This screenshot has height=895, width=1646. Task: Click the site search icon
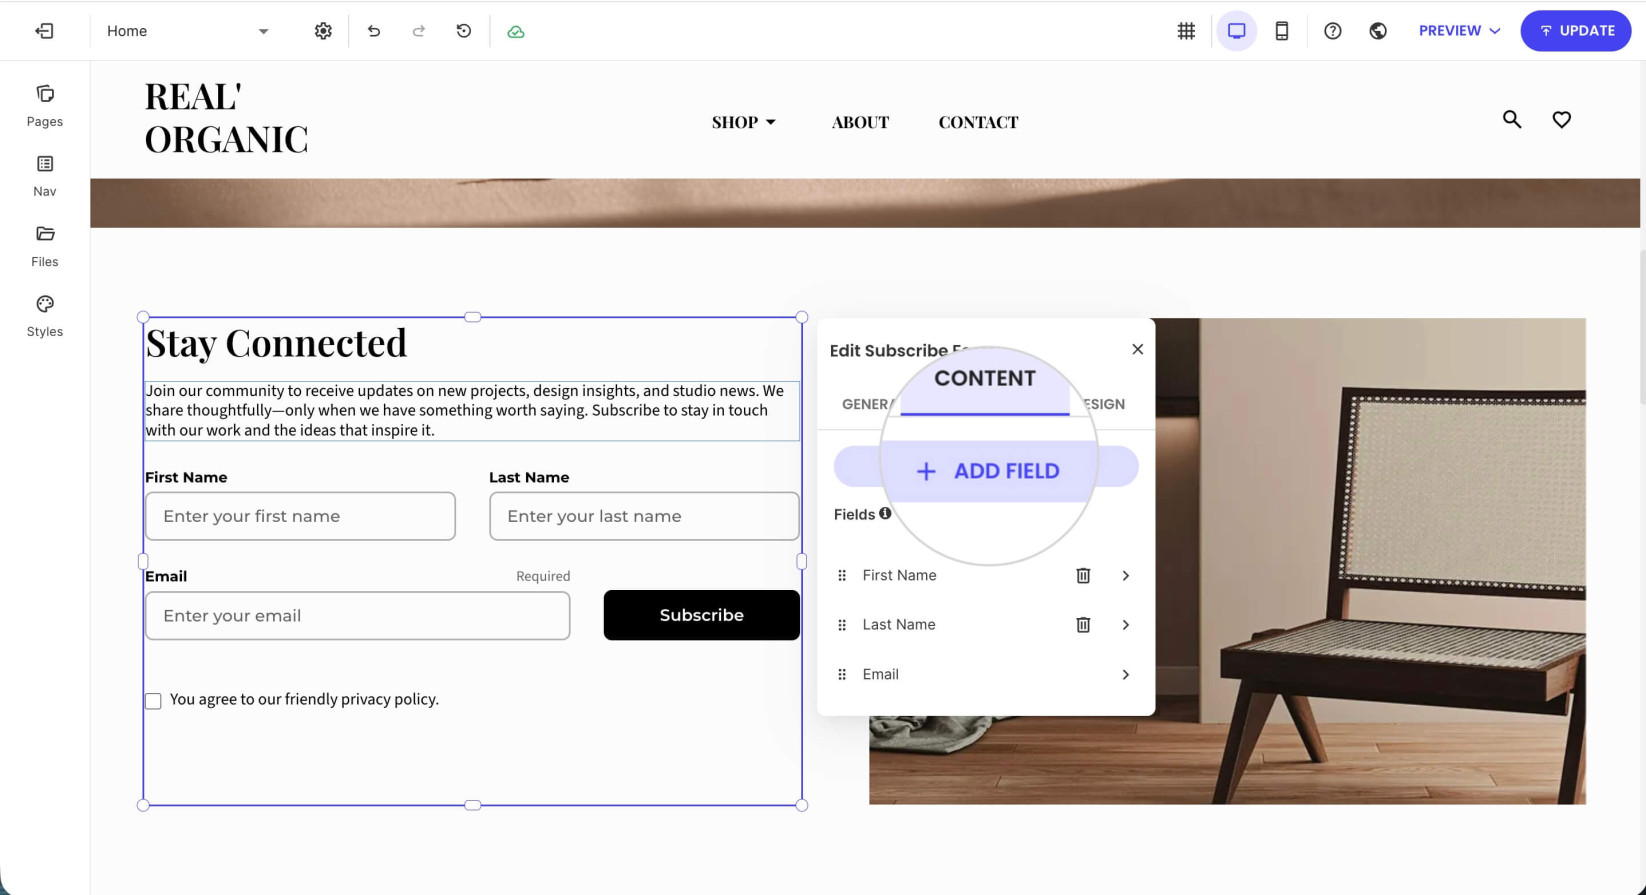coord(1512,120)
